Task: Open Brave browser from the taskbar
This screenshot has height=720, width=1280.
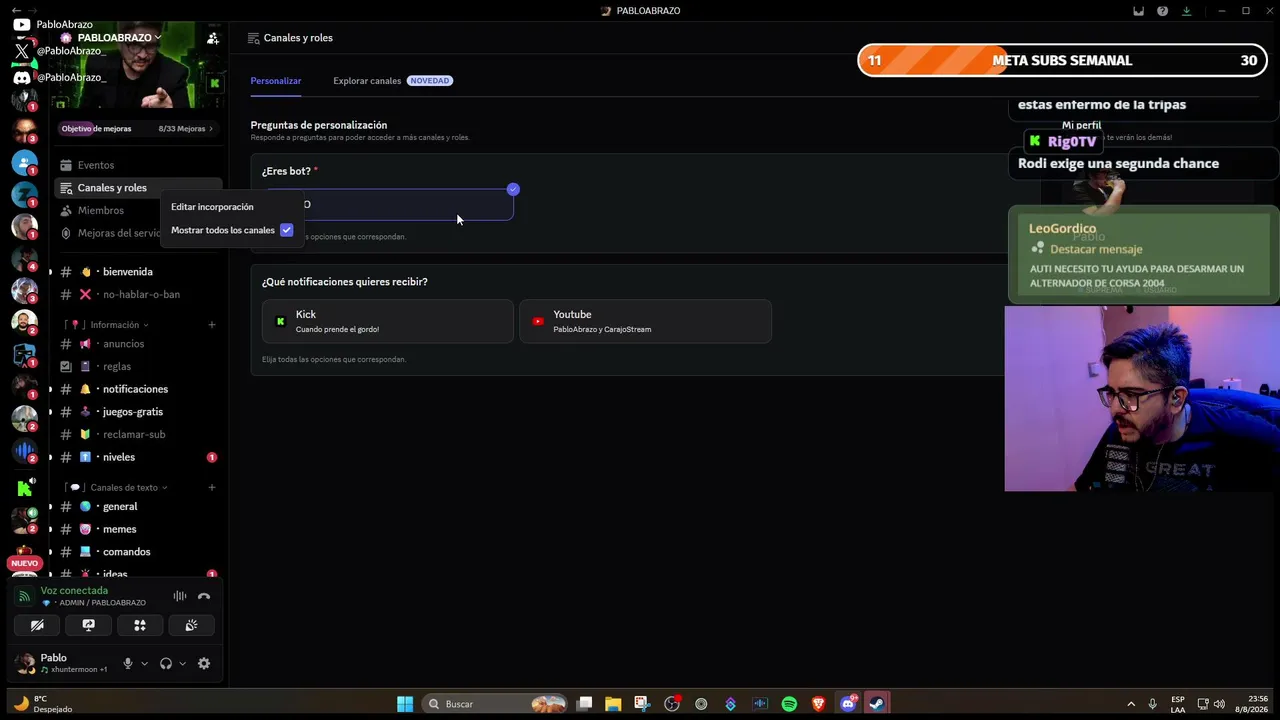Action: coord(819,704)
